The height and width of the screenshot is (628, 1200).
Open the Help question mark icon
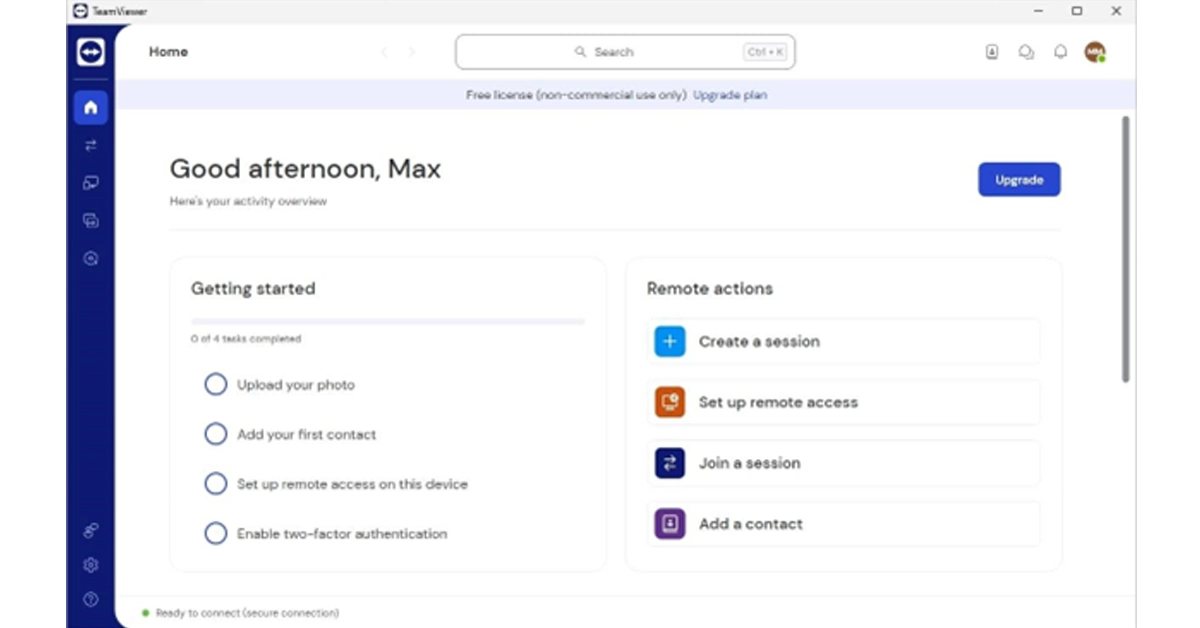[x=91, y=599]
